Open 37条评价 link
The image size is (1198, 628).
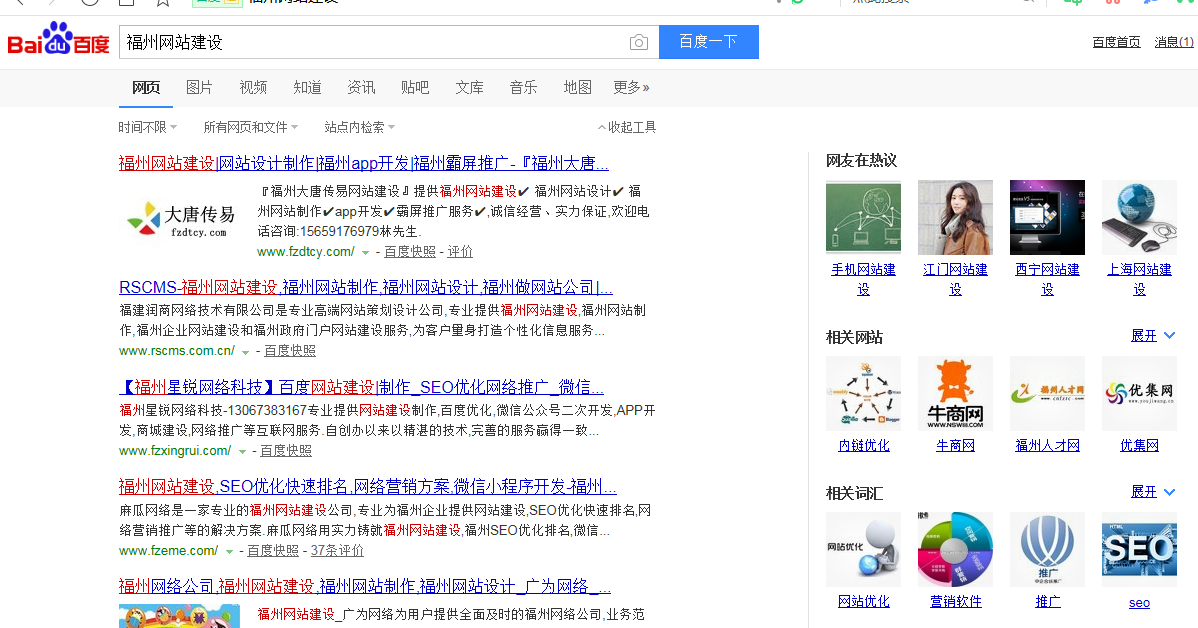point(337,550)
